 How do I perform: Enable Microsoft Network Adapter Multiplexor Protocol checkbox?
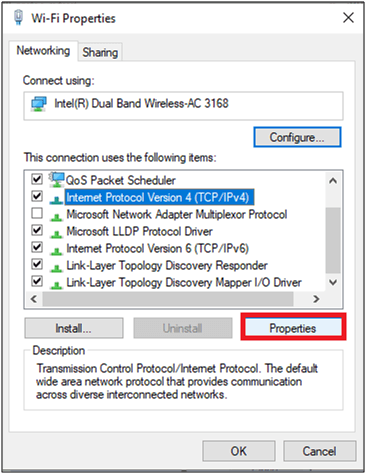tap(37, 213)
